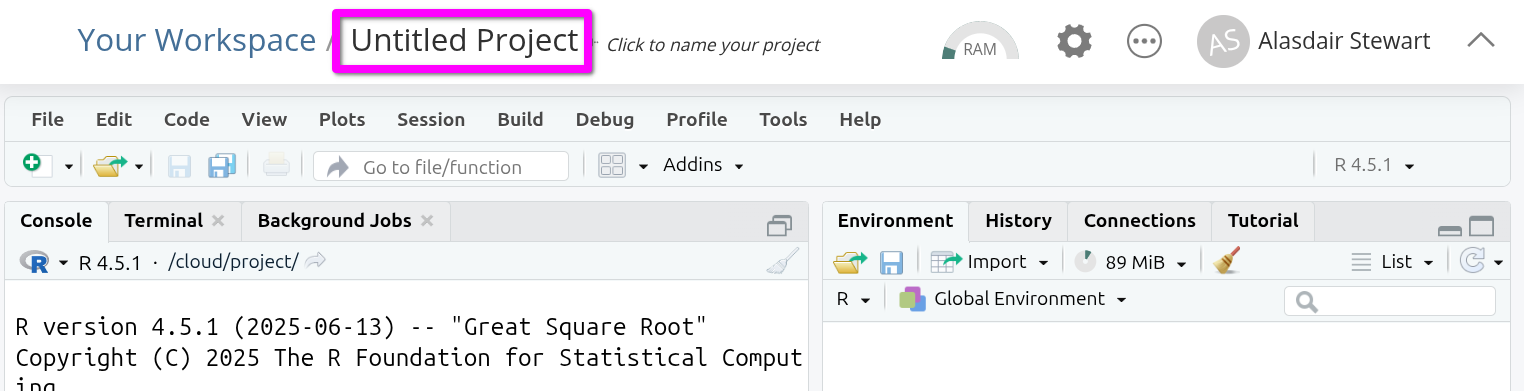Screen dimensions: 1524x391
Task: Click the open file folder icon in main toolbar
Action: coord(111,165)
